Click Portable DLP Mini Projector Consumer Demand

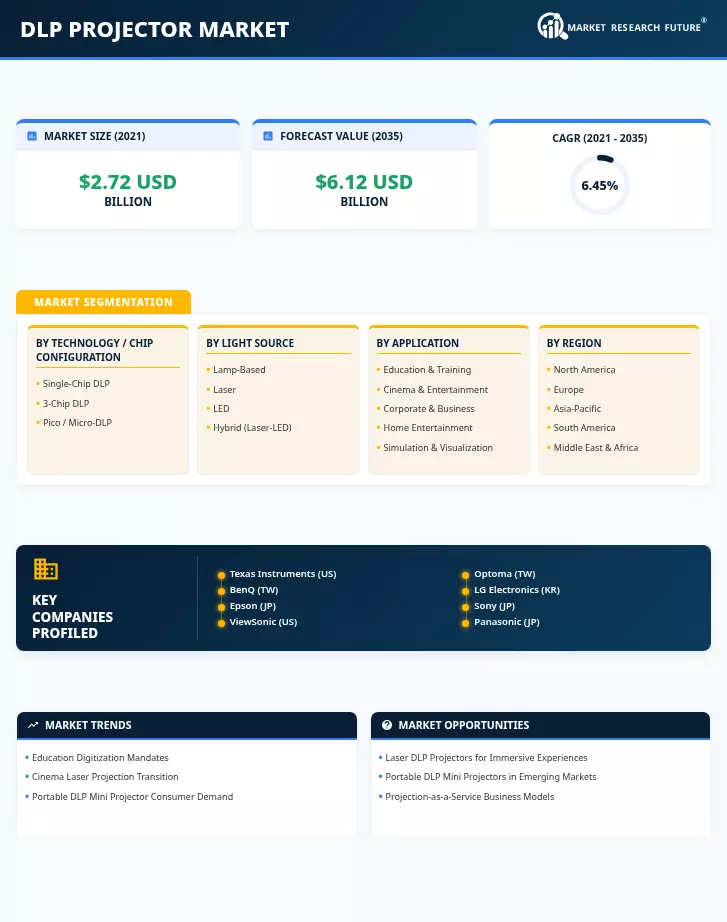tap(132, 797)
